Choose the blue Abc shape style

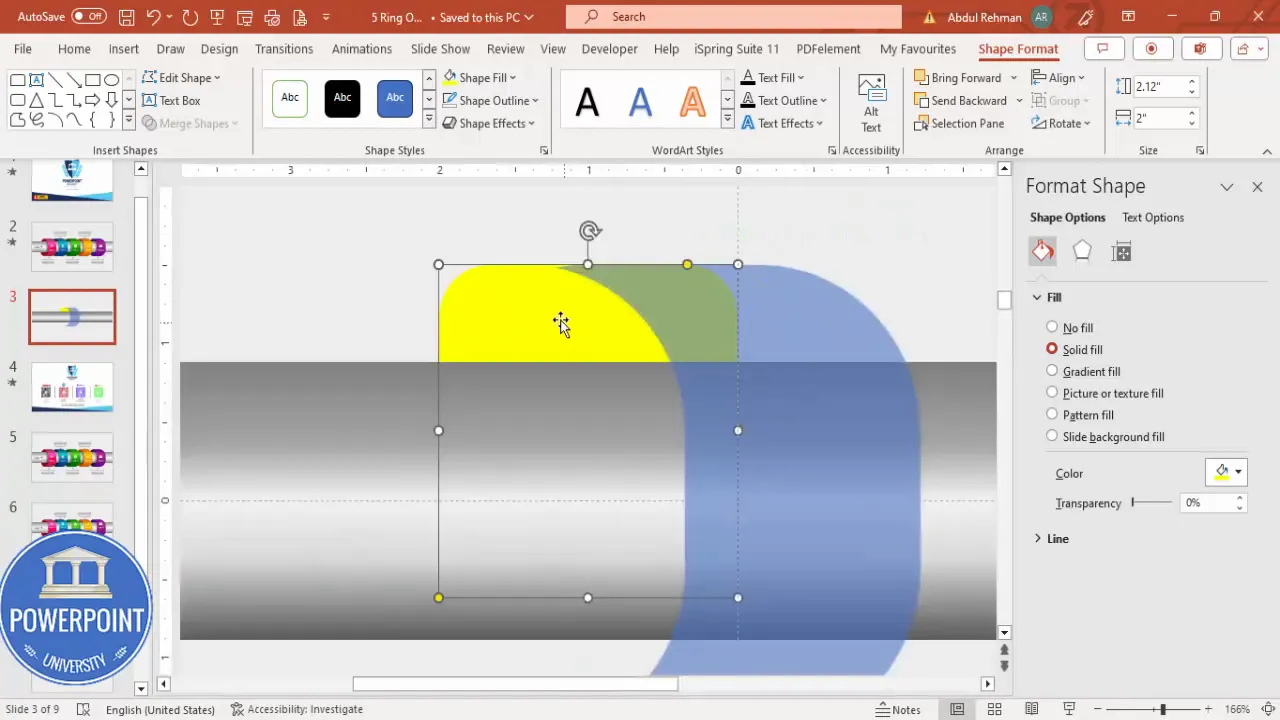click(x=395, y=98)
